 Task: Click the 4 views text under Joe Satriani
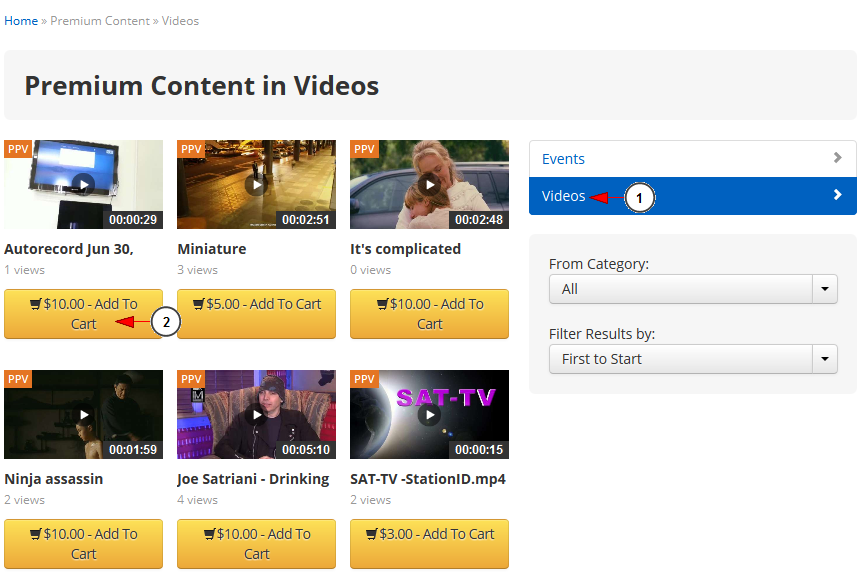pyautogui.click(x=197, y=500)
